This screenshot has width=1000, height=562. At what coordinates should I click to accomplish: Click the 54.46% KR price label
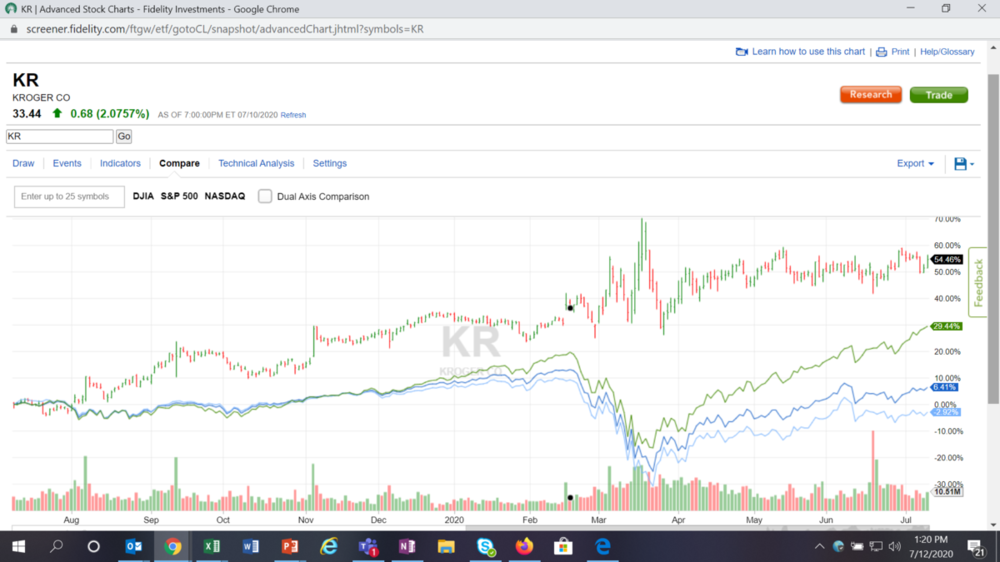[x=946, y=260]
